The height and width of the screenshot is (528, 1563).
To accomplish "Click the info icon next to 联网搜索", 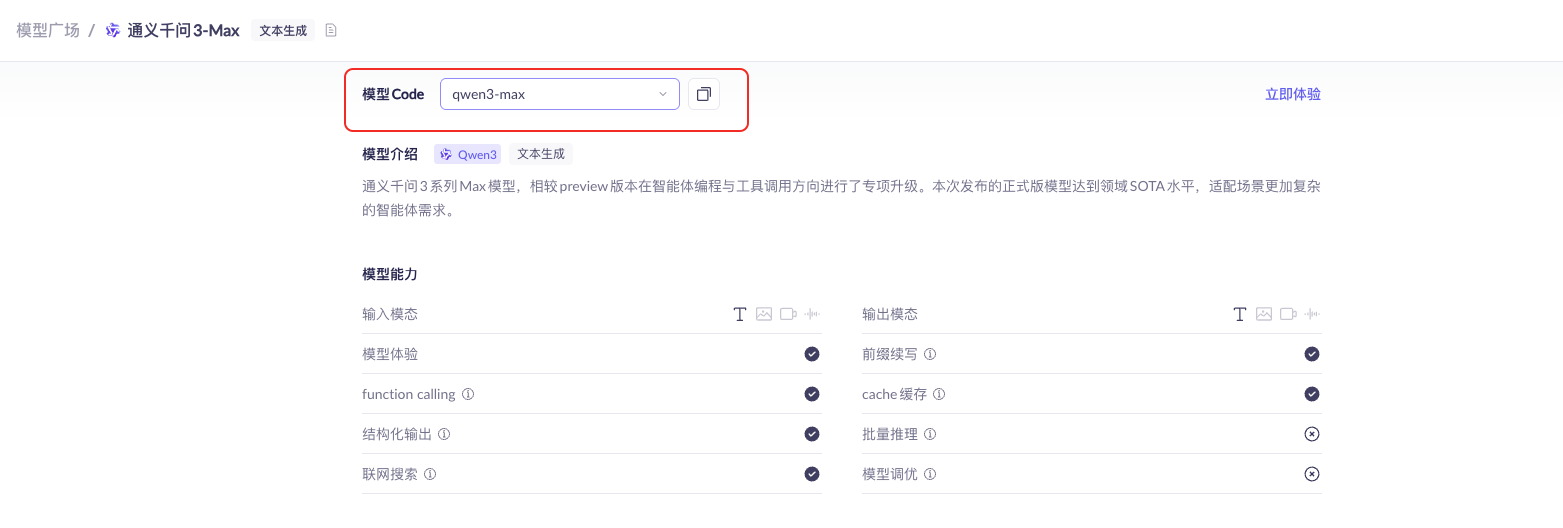I will (430, 474).
